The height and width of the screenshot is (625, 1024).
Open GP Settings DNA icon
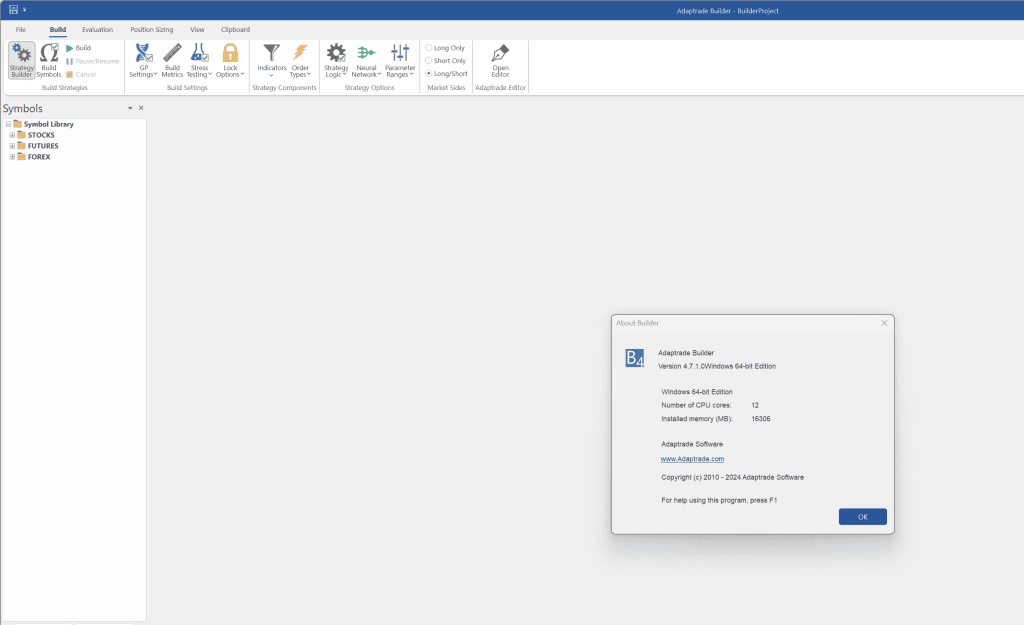pos(143,54)
